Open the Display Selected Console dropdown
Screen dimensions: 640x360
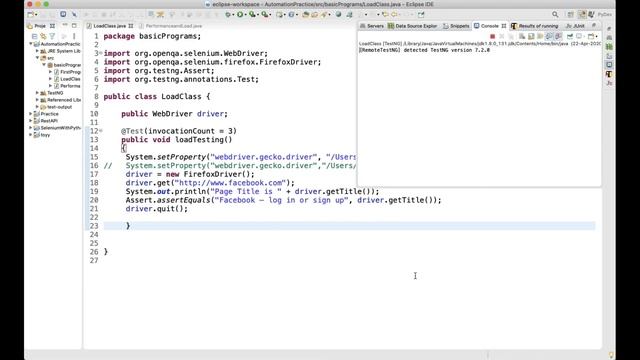click(584, 36)
